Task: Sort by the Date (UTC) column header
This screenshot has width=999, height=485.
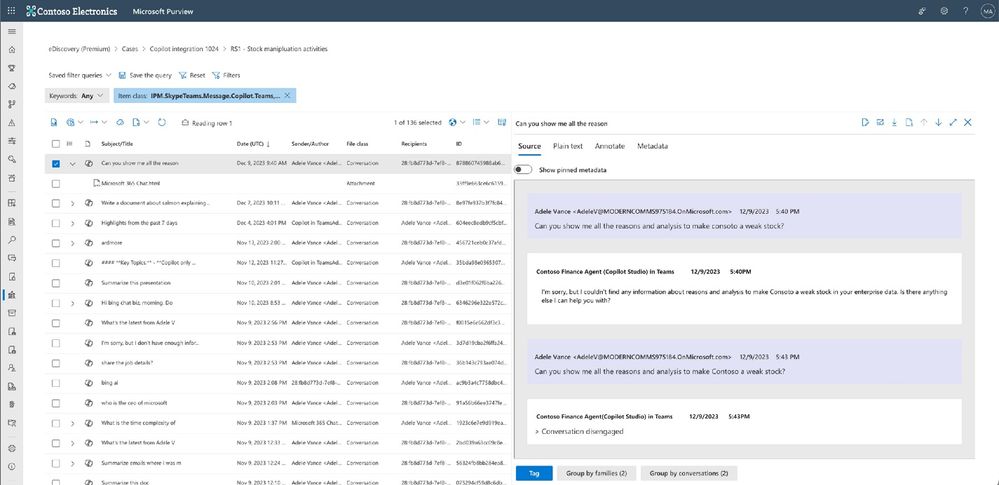Action: [253, 144]
